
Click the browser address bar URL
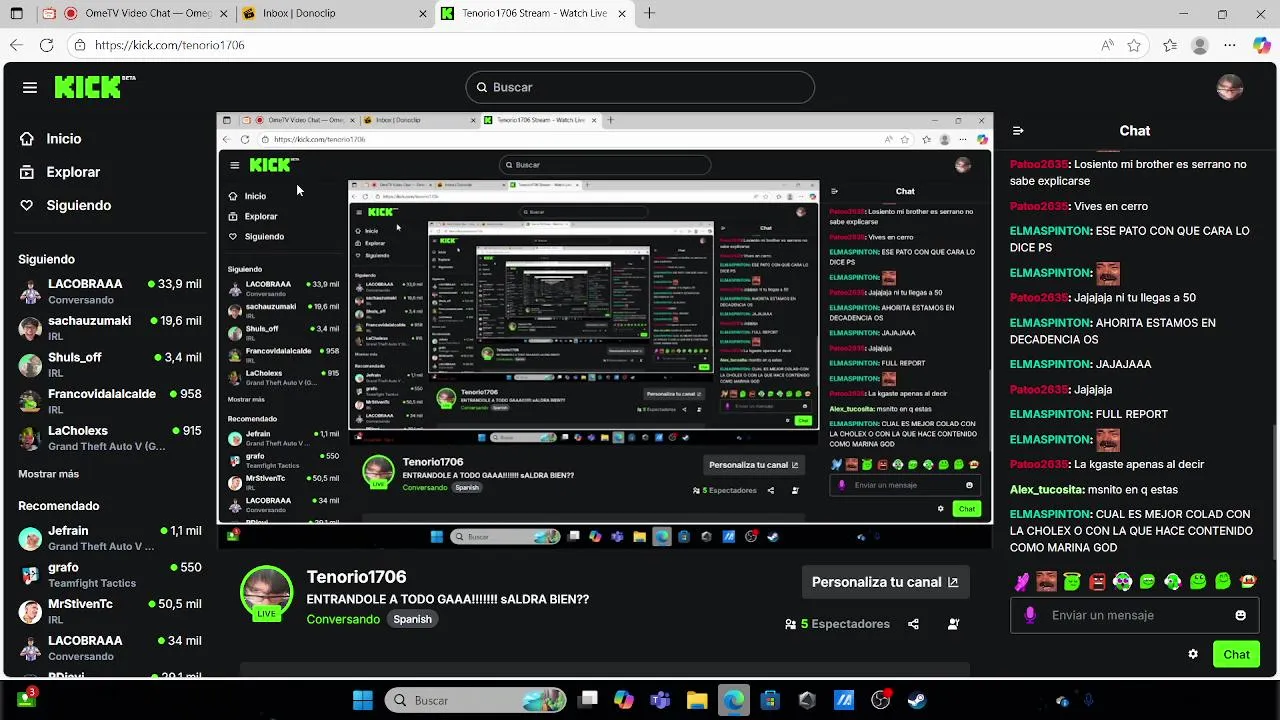click(x=169, y=45)
